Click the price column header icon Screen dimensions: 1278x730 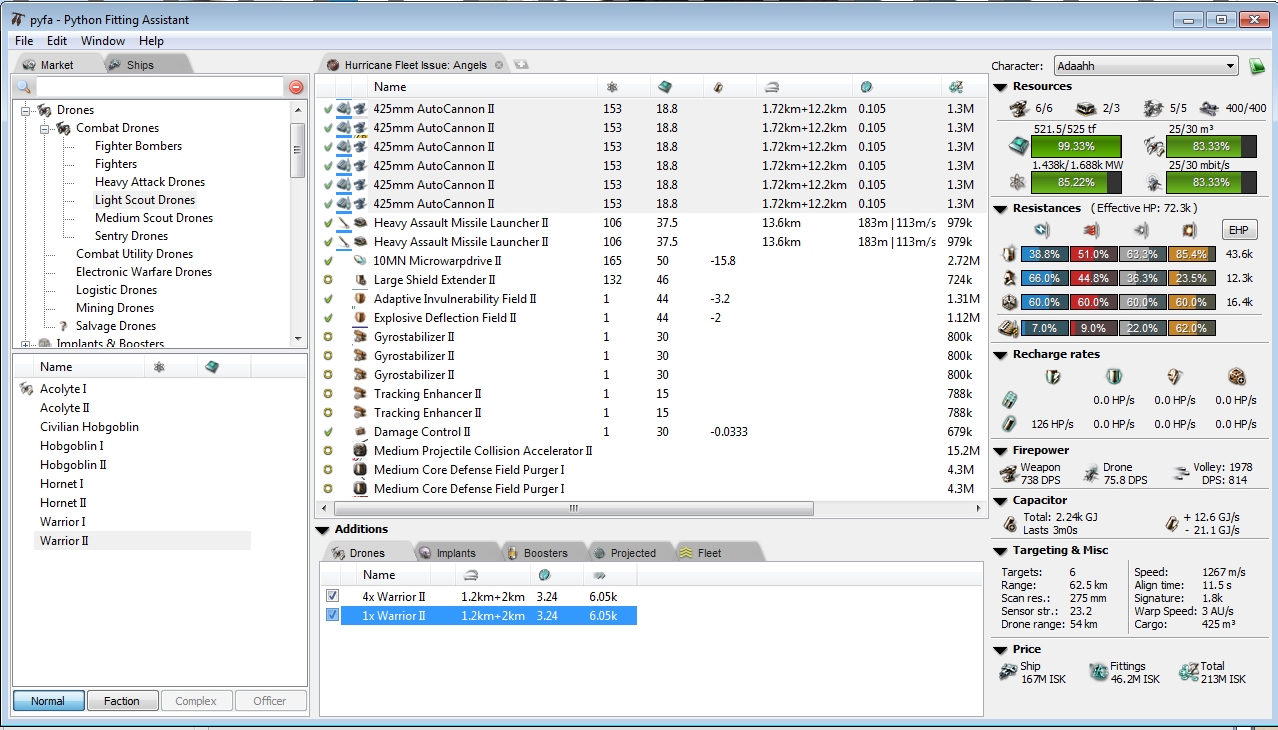(956, 87)
